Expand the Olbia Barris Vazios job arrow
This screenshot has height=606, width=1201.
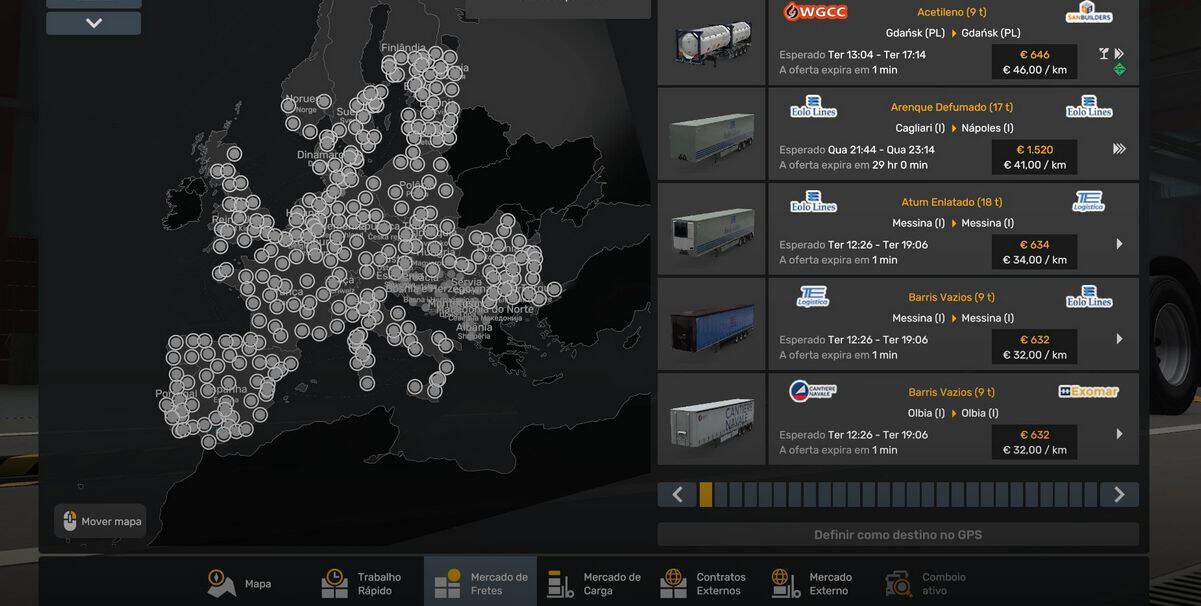1119,434
